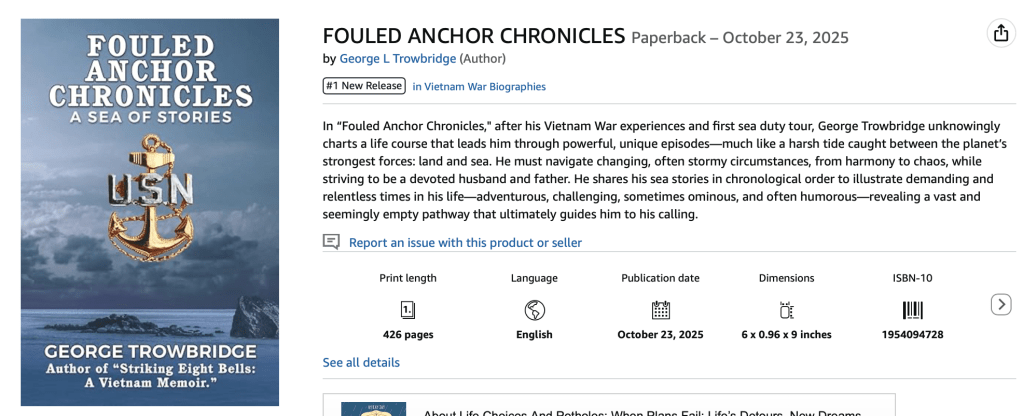1023x416 pixels.
Task: Click the Fouled Anchor Chronicles title heading
Action: pyautogui.click(x=474, y=37)
